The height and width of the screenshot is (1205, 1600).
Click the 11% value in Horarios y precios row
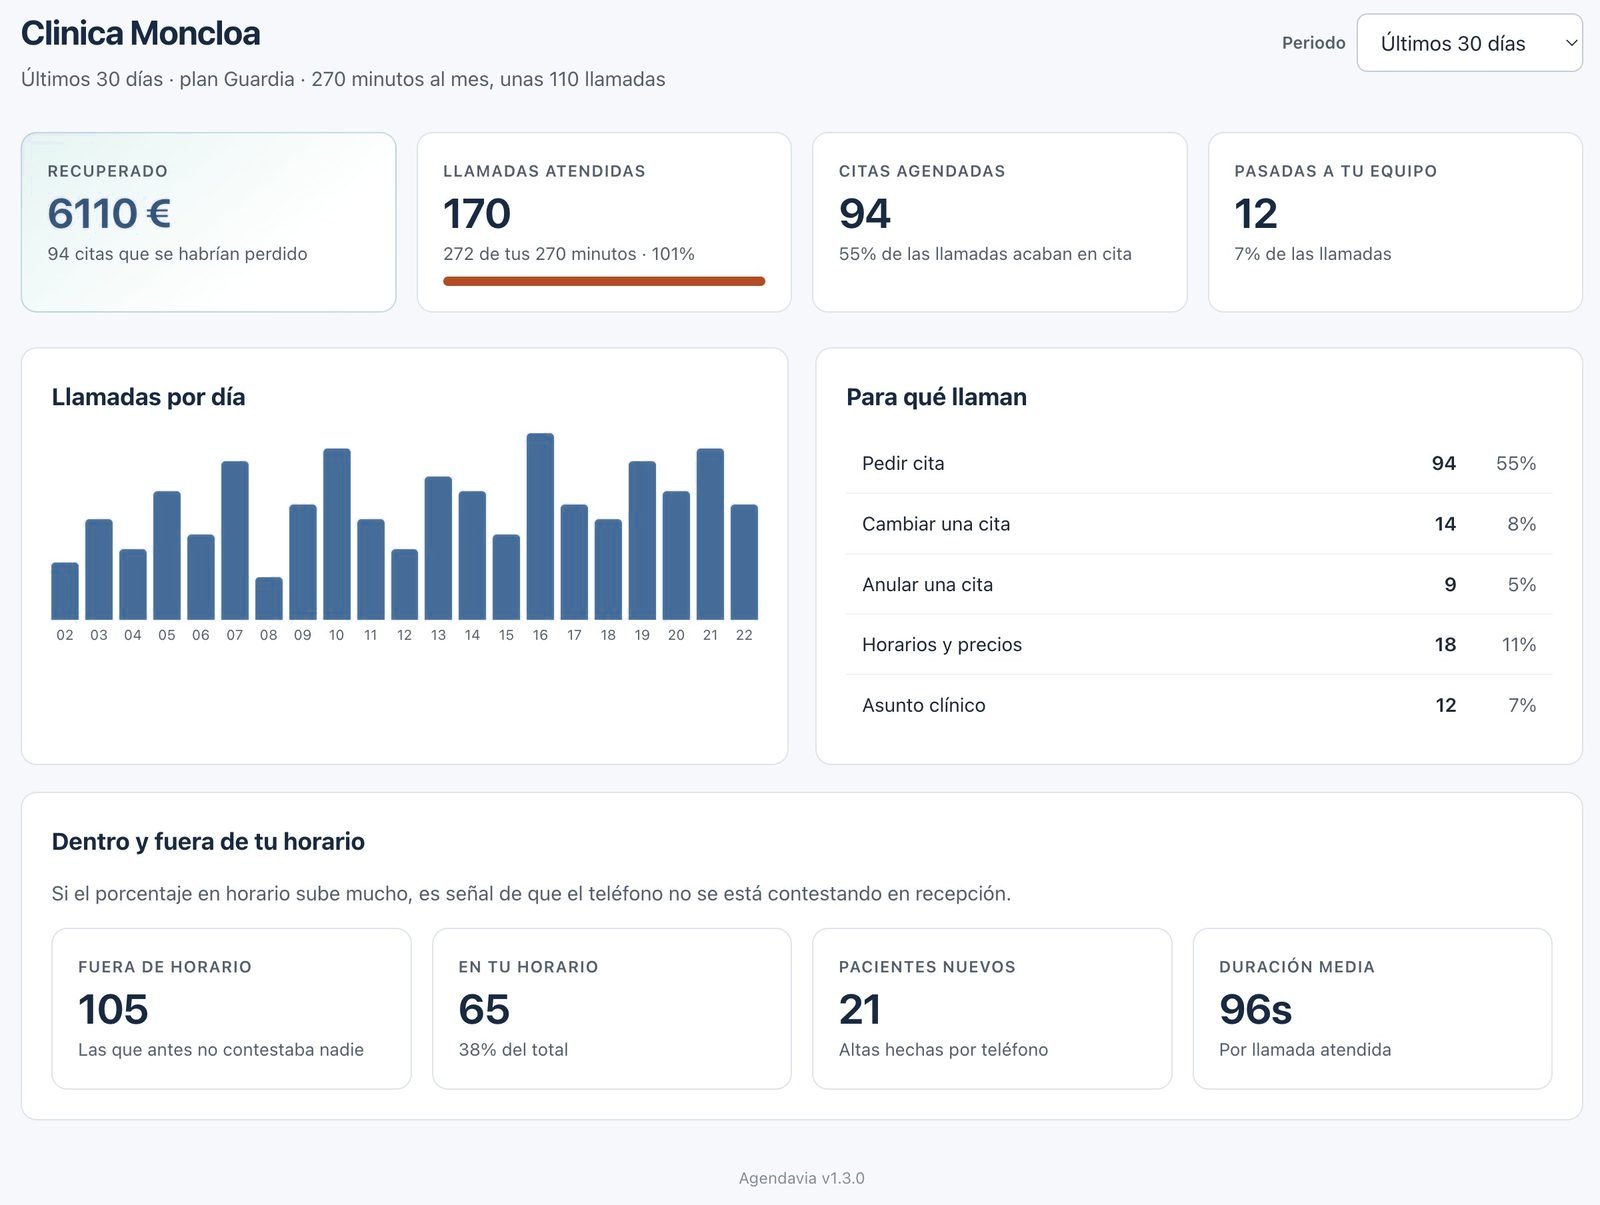click(1519, 645)
